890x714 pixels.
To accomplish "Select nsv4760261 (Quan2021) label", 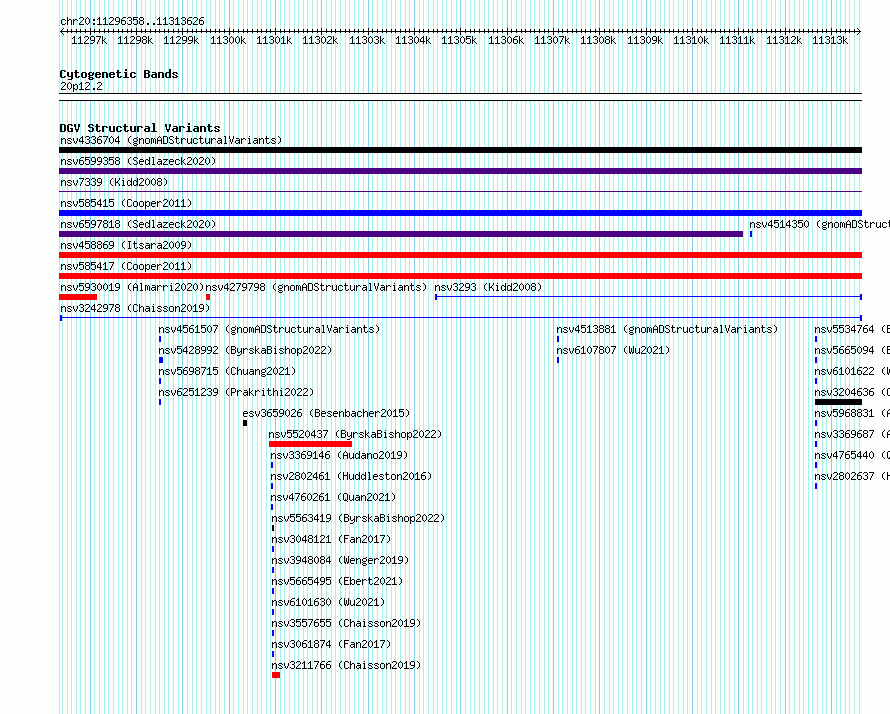I will (x=333, y=497).
